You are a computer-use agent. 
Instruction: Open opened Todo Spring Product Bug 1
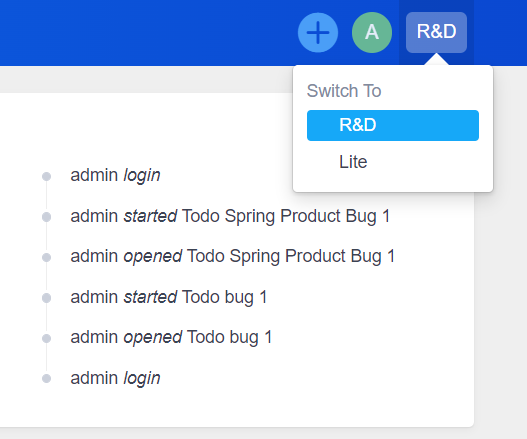[x=233, y=256]
